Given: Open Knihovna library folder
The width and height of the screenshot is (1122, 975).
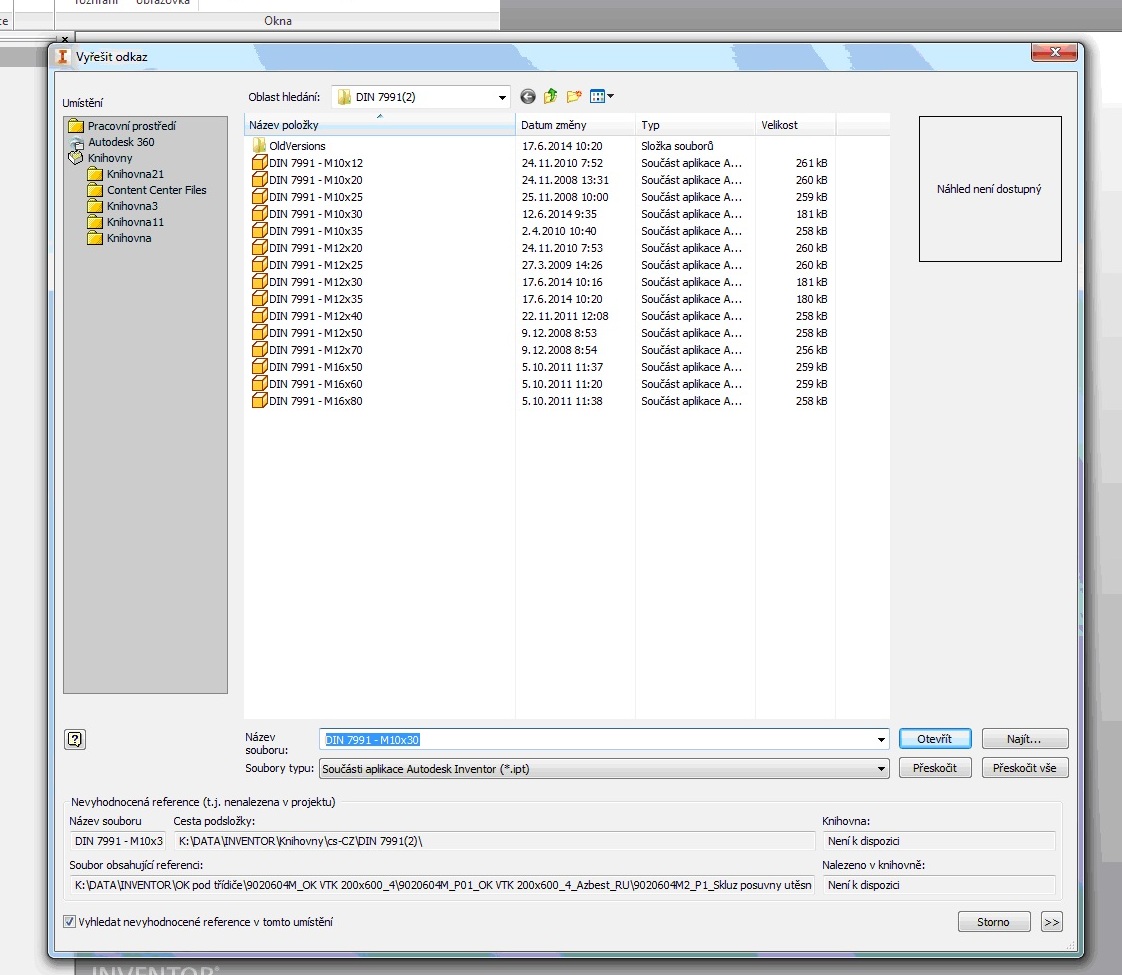Looking at the screenshot, I should [x=120, y=237].
